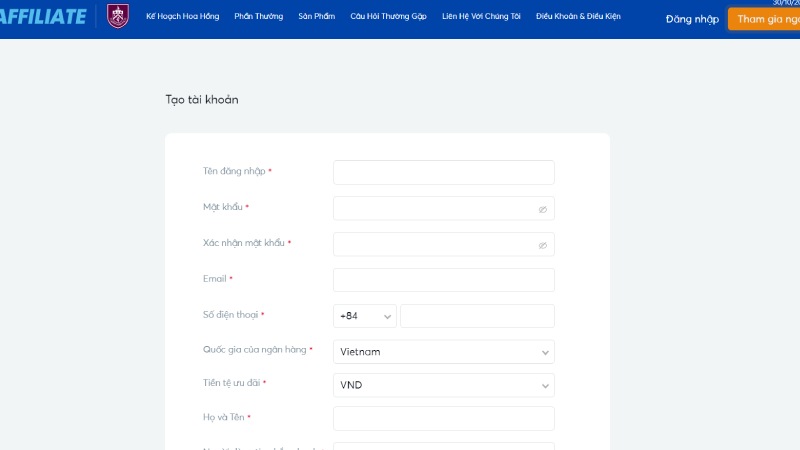This screenshot has height=450, width=800.
Task: Click into the Mật khẩu password field
Action: [x=433, y=208]
